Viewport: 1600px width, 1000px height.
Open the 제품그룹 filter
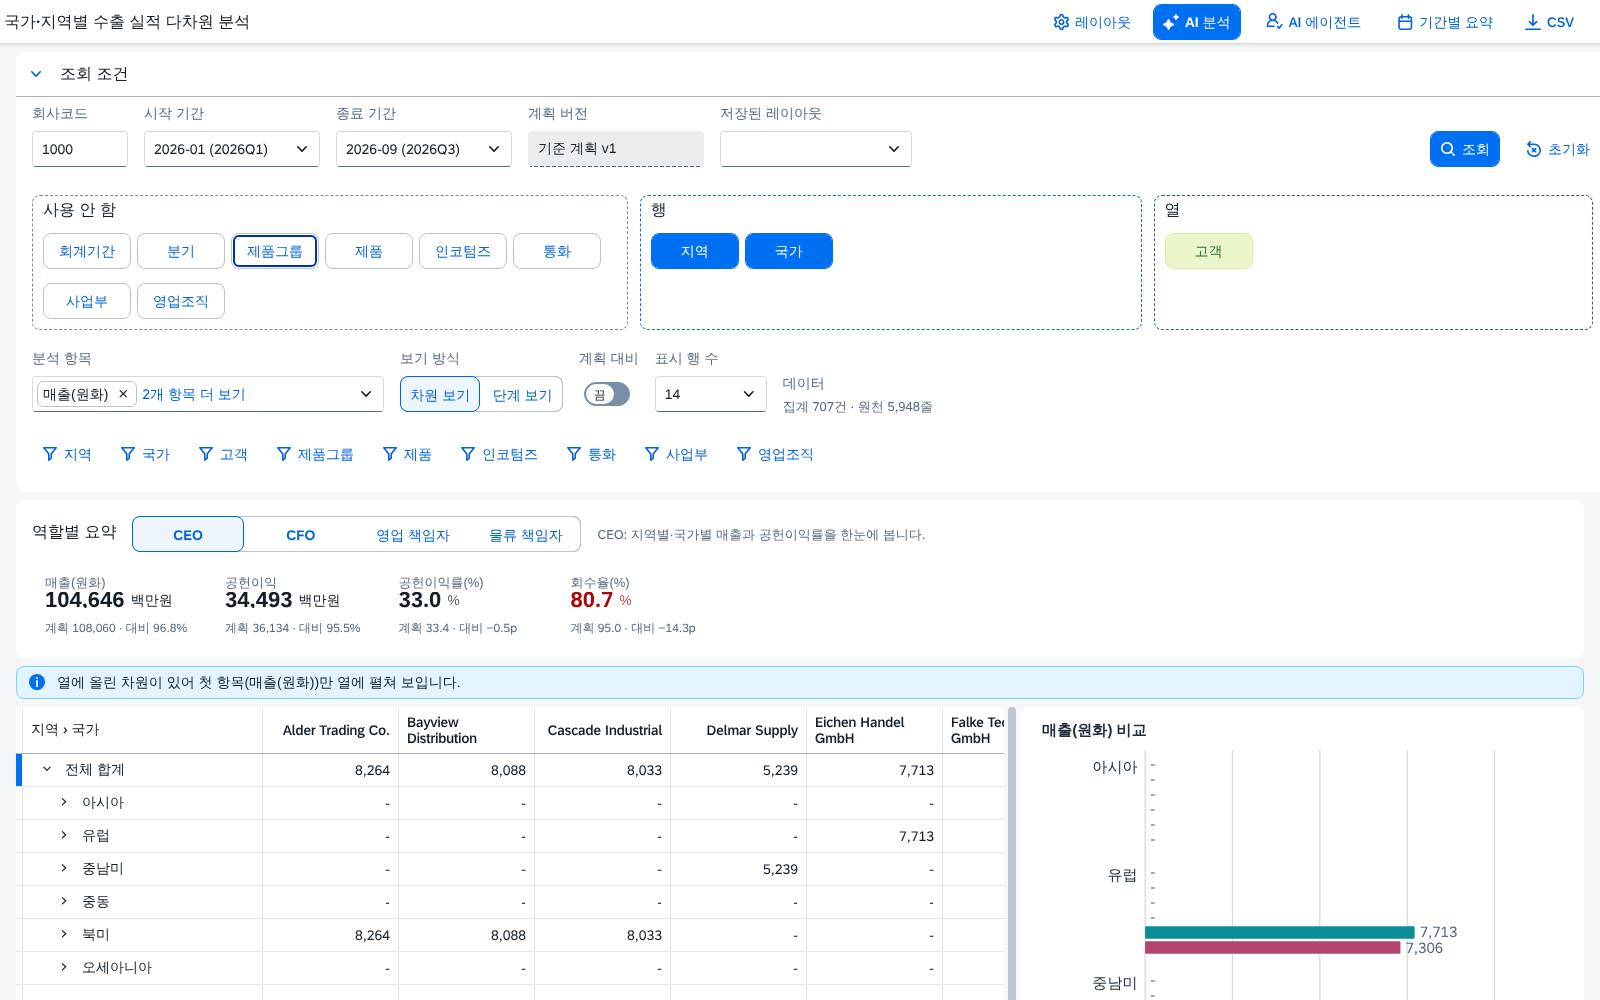(315, 454)
